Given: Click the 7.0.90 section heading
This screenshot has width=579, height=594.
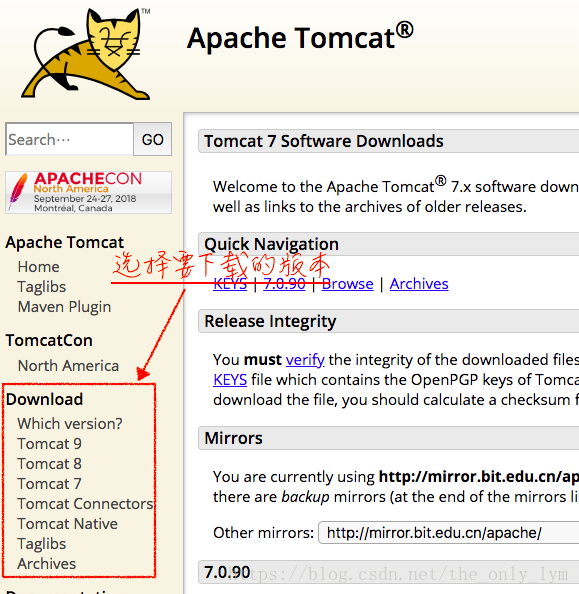Looking at the screenshot, I should pos(227,572).
